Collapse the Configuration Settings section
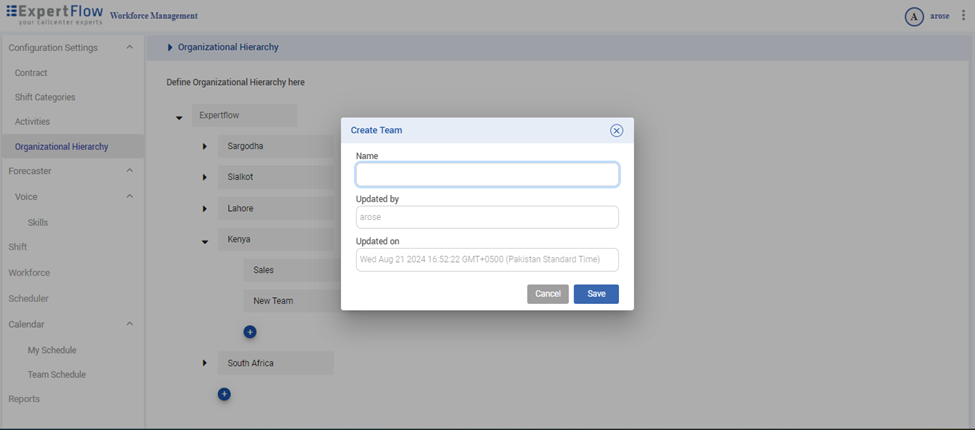Screen dimensions: 975x430 point(129,48)
